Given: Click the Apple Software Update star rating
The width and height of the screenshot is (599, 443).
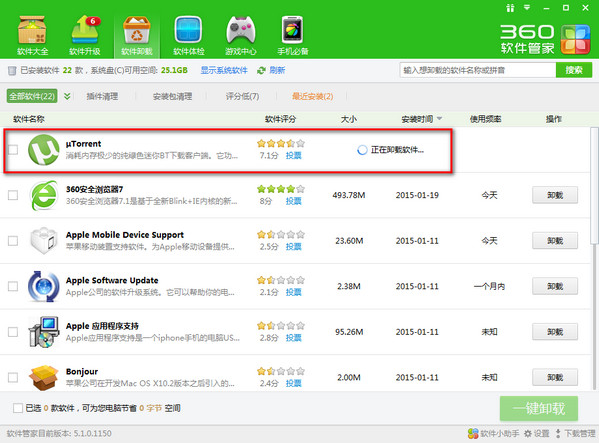Looking at the screenshot, I should 281,280.
